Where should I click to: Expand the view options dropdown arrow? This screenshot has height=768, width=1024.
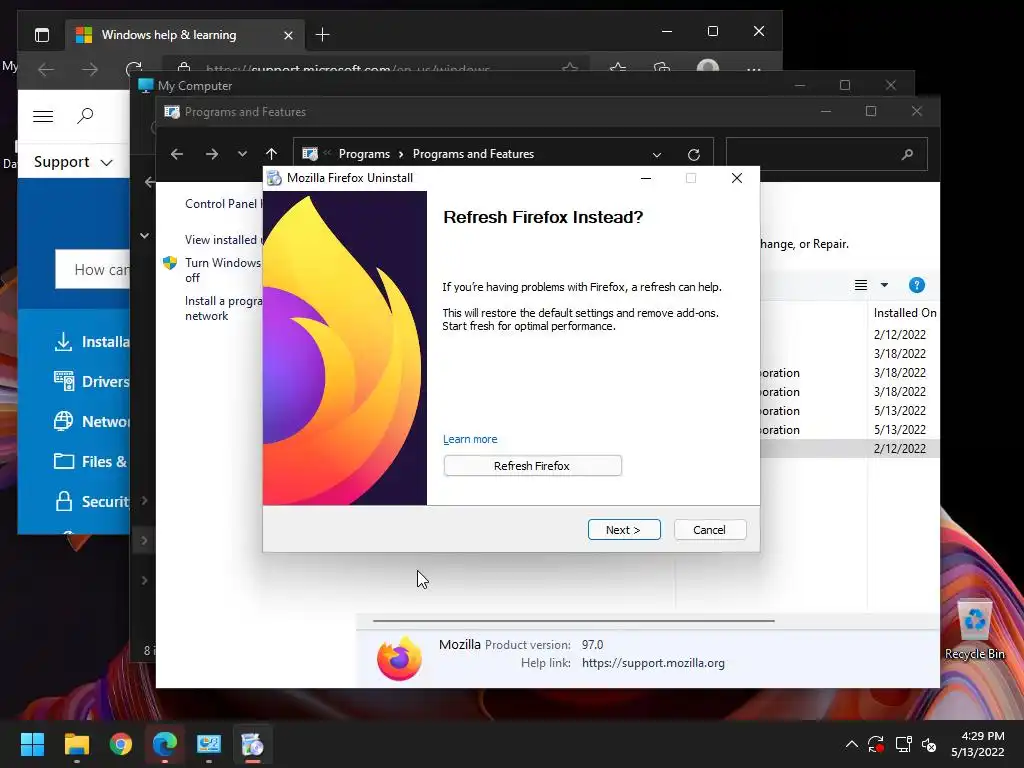pos(884,285)
